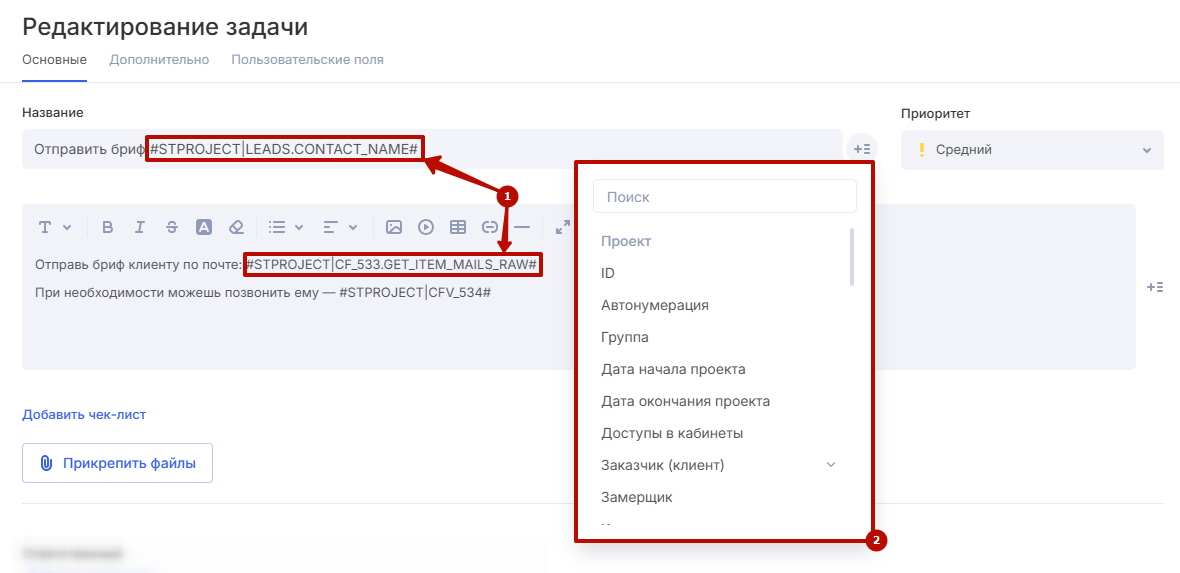Open the text style dropdown

pyautogui.click(x=54, y=227)
